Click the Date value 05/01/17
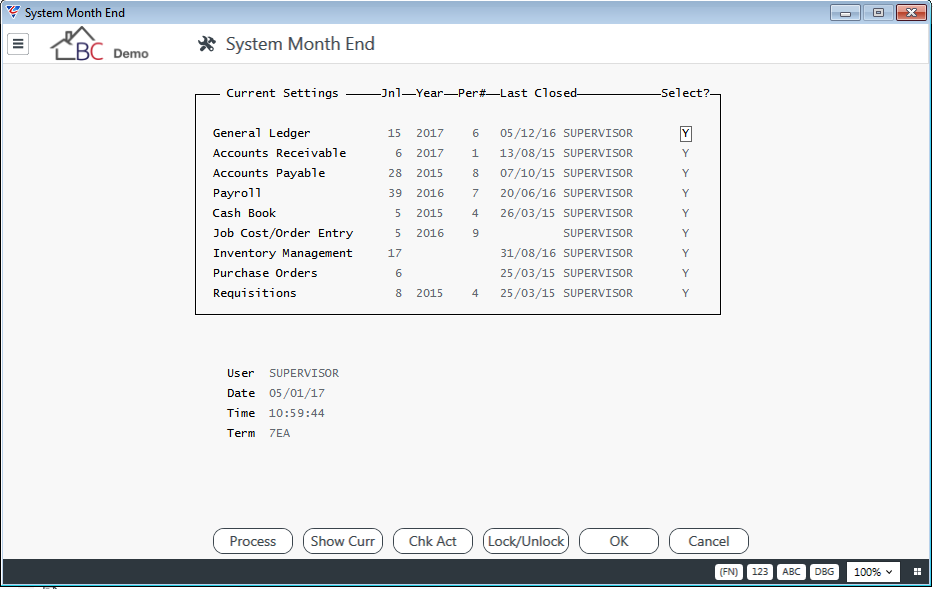The image size is (933, 589). click(297, 393)
